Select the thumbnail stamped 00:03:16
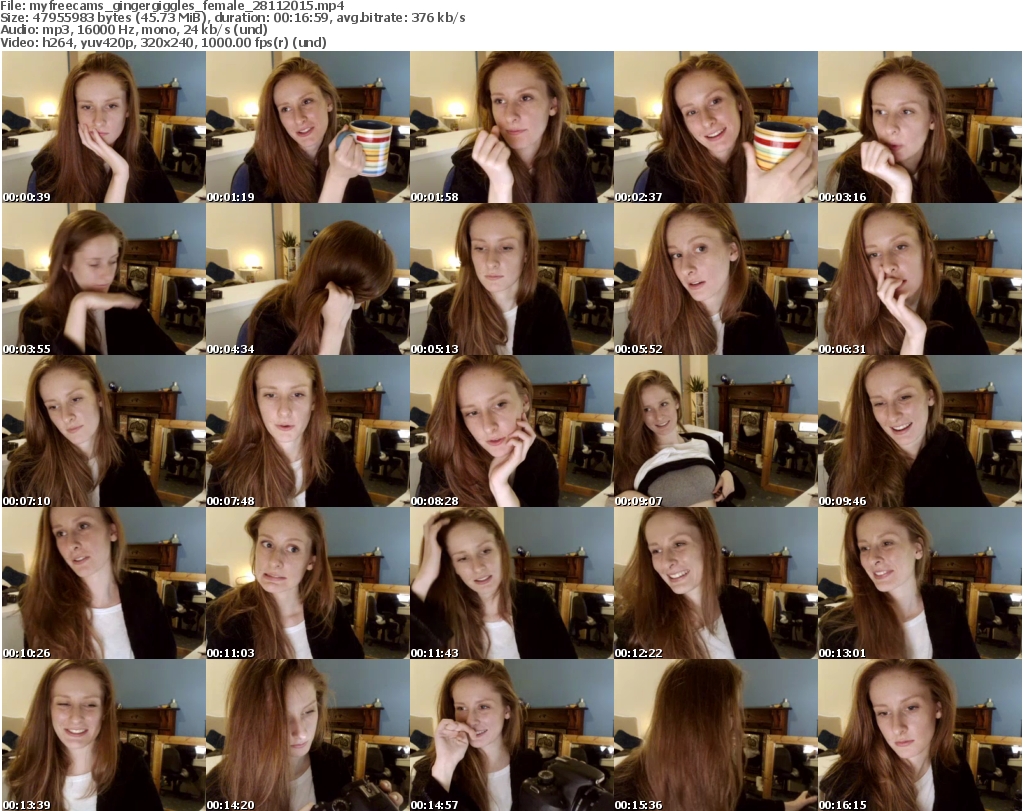 pyautogui.click(x=920, y=127)
